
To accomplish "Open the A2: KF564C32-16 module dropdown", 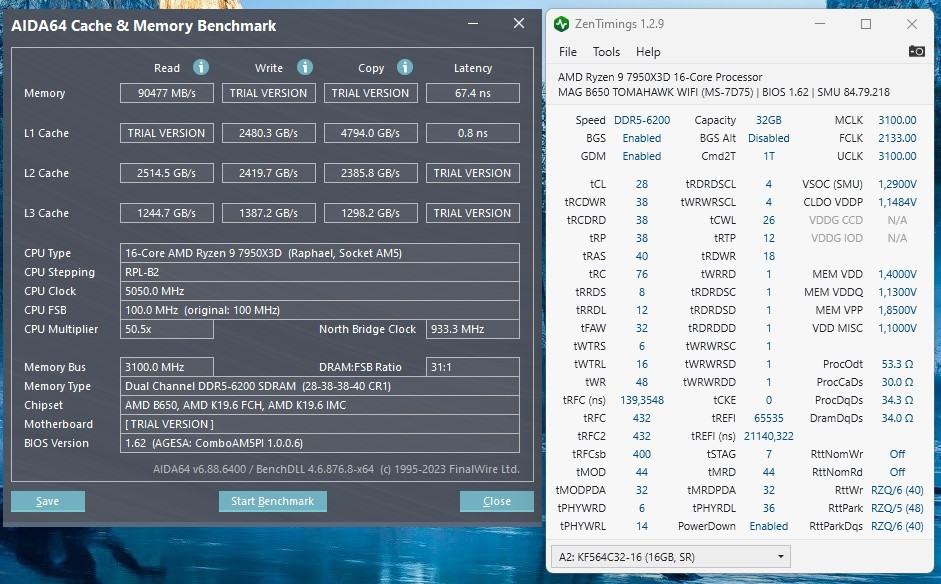I will point(670,556).
